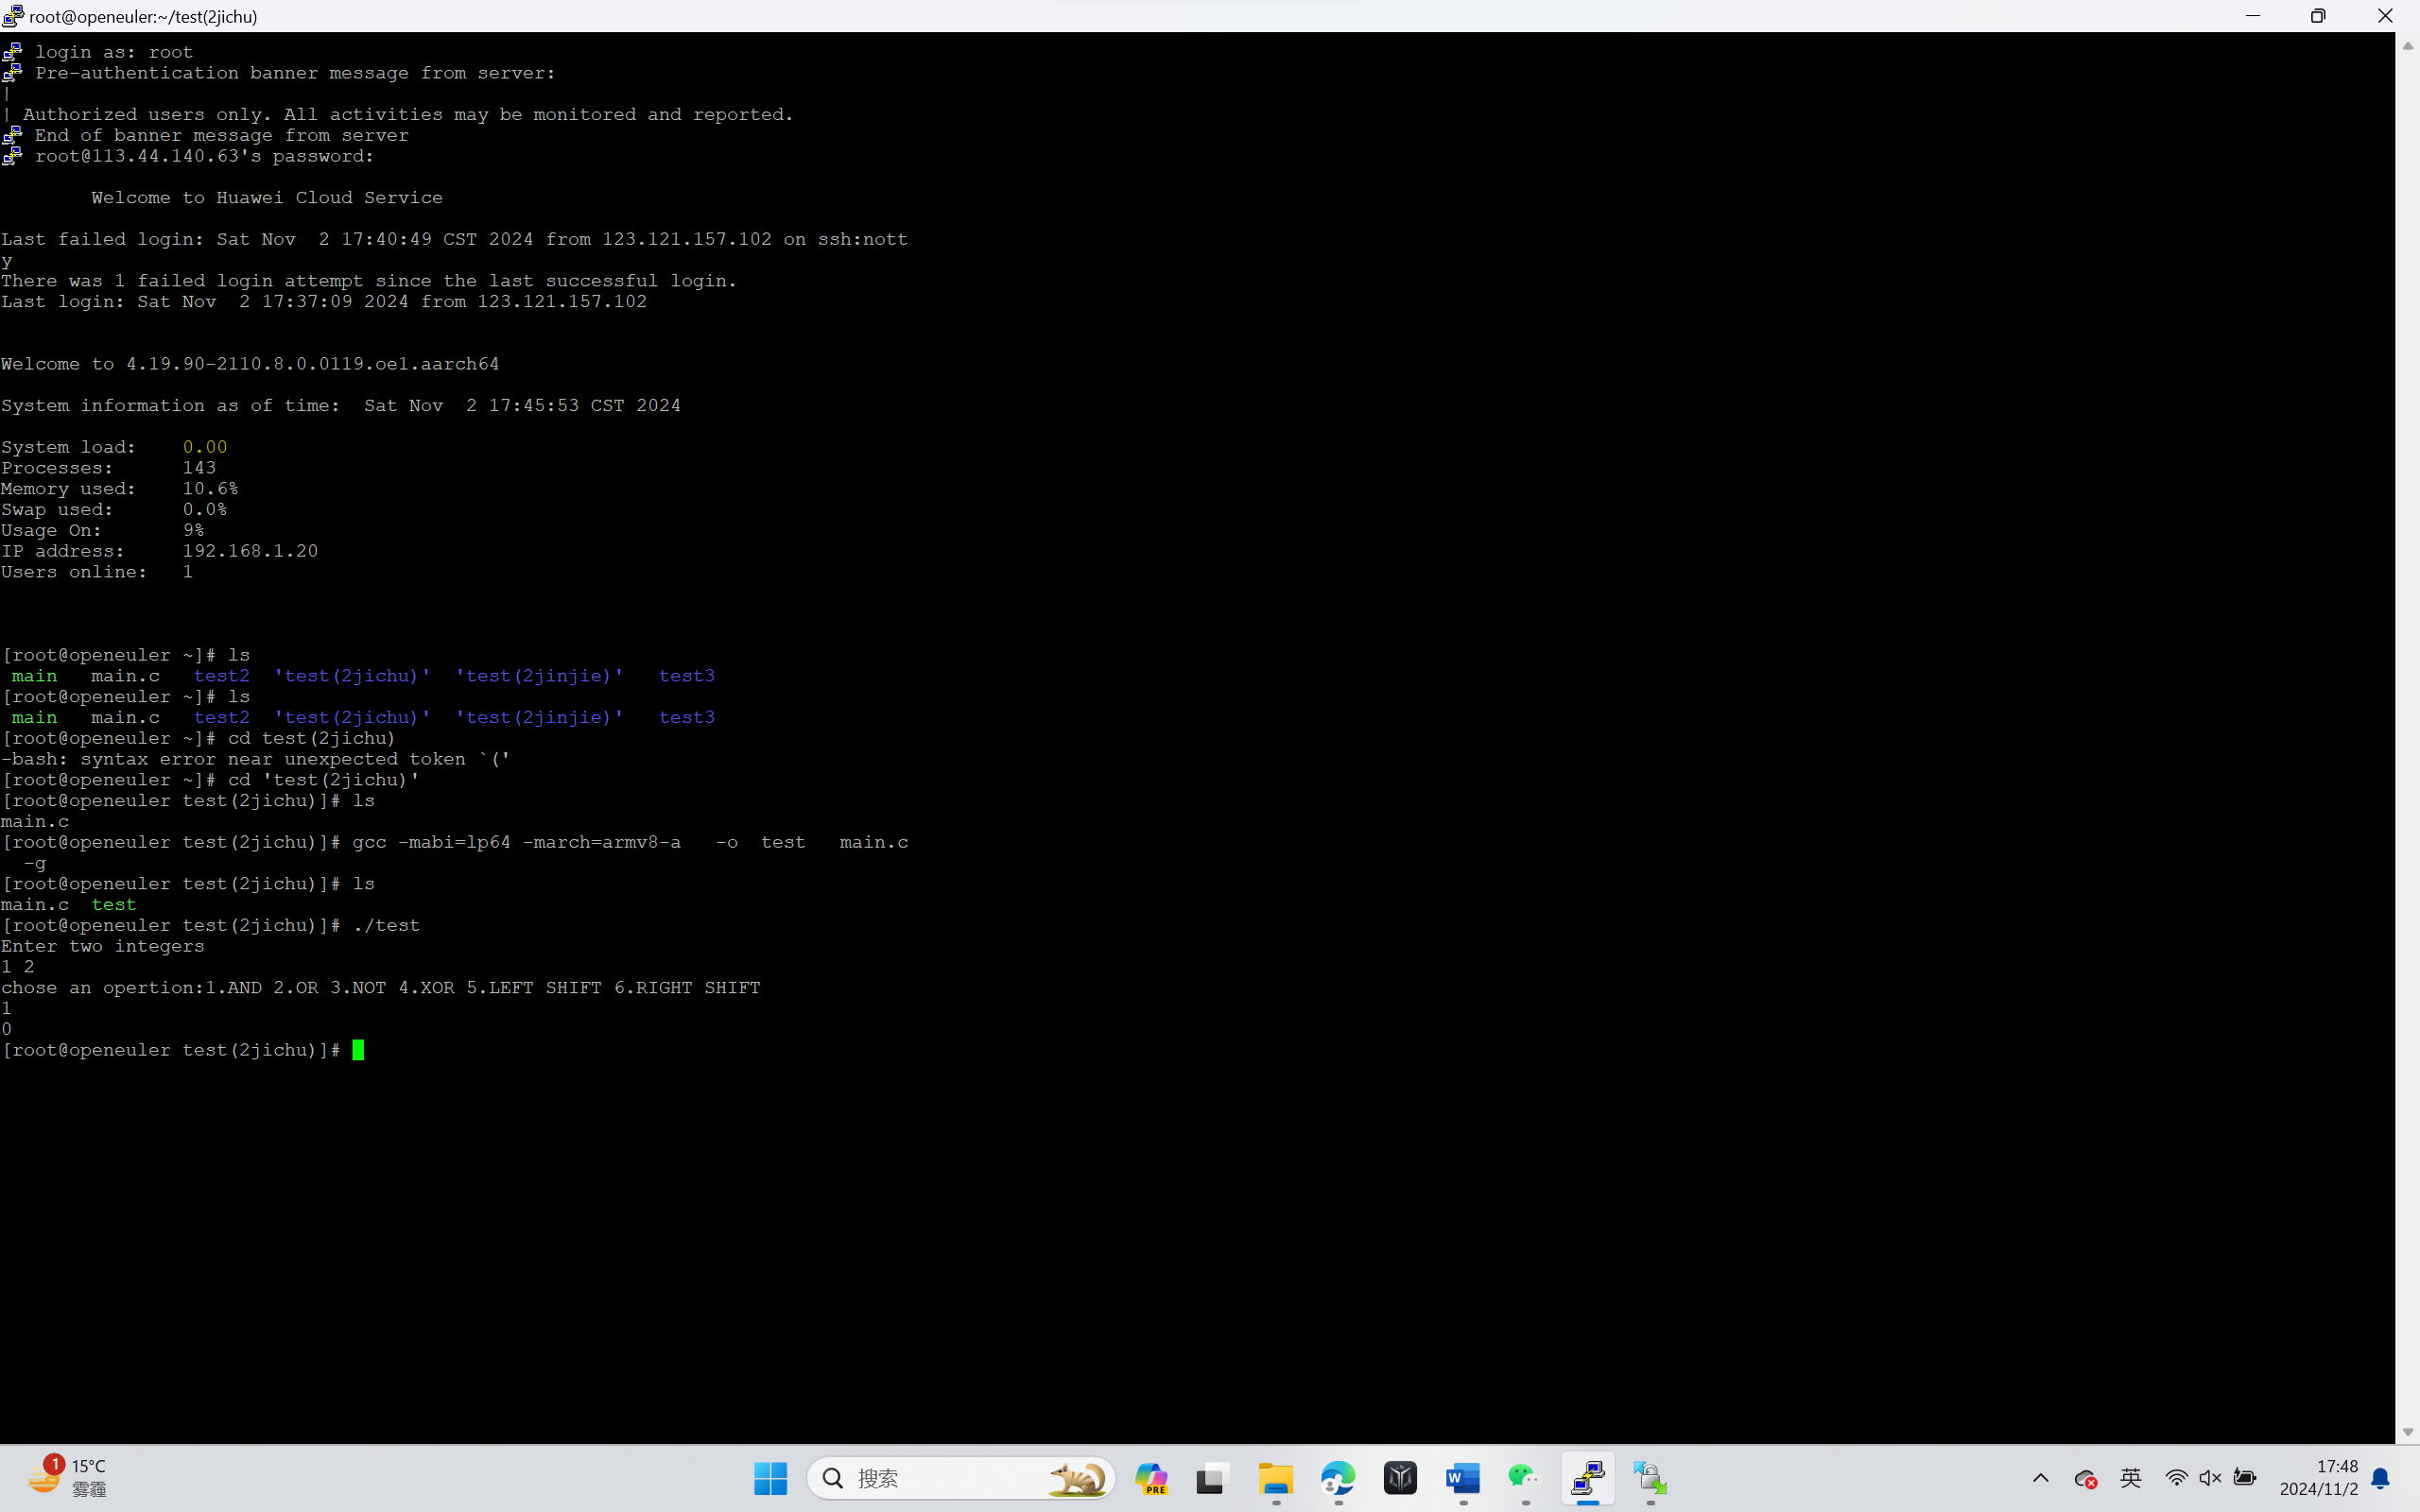Click 'There was 1 failed login attempt' line
This screenshot has width=2420, height=1512.
(x=369, y=281)
